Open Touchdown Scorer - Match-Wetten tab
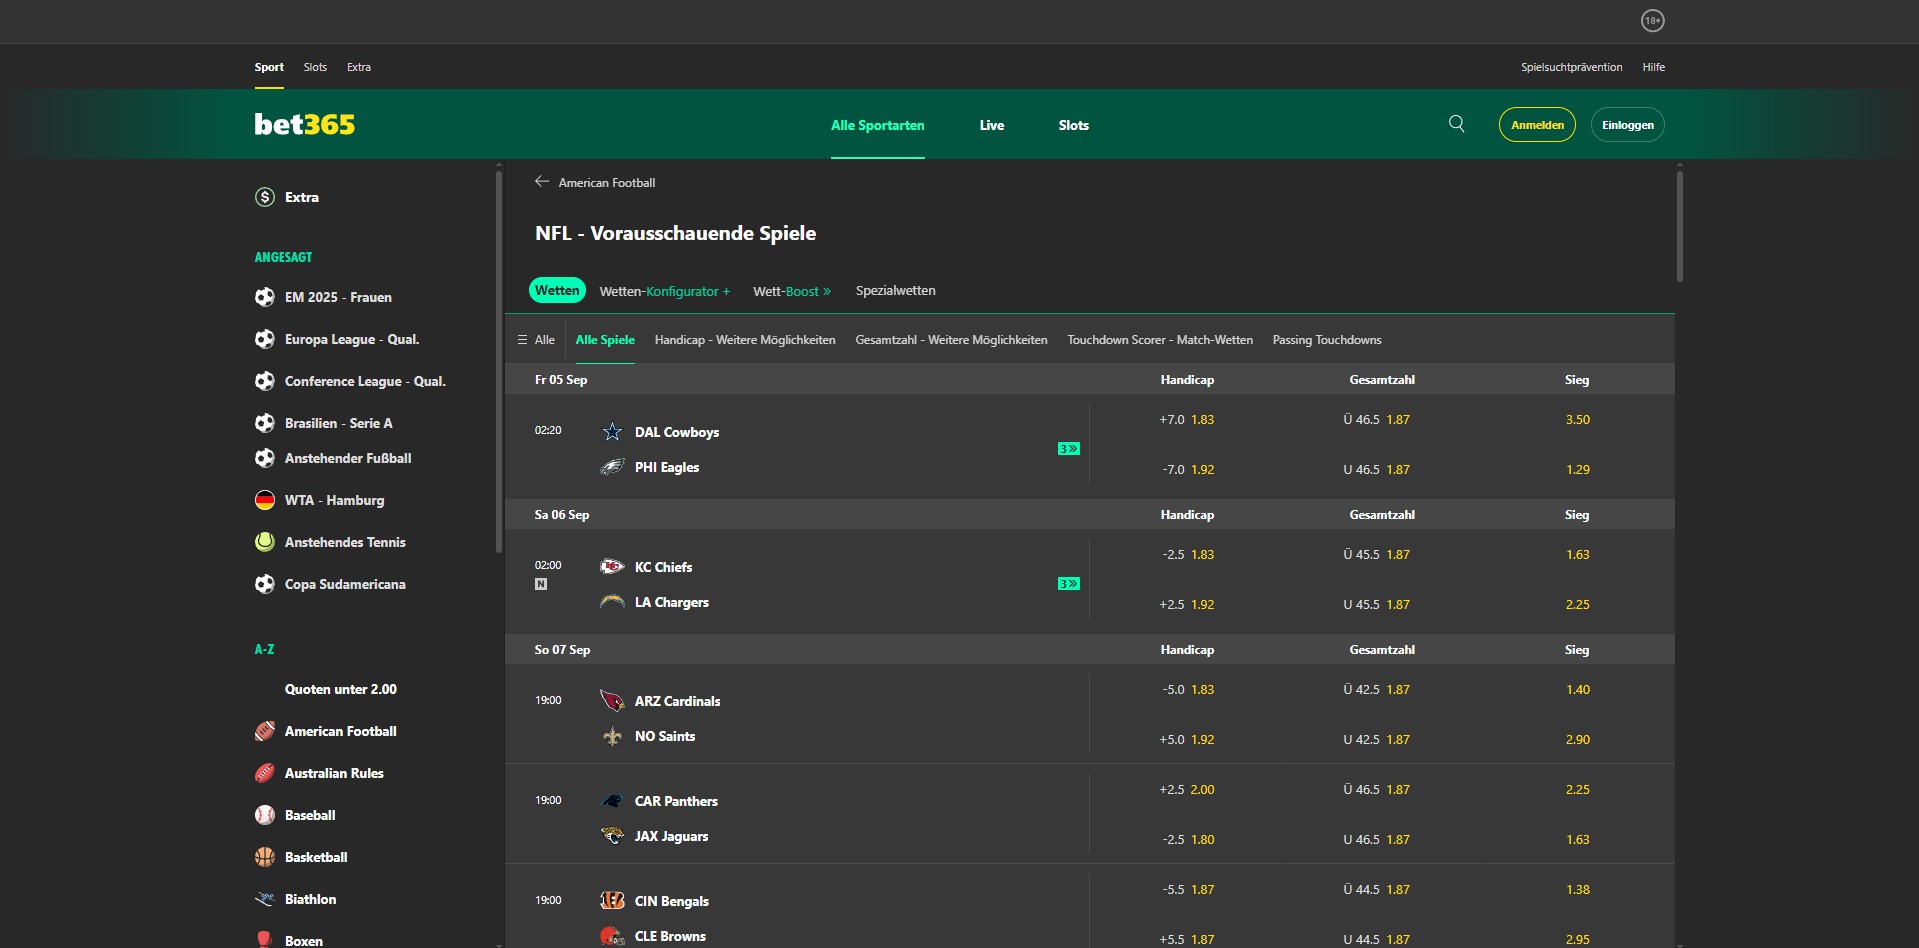The width and height of the screenshot is (1919, 948). point(1159,340)
